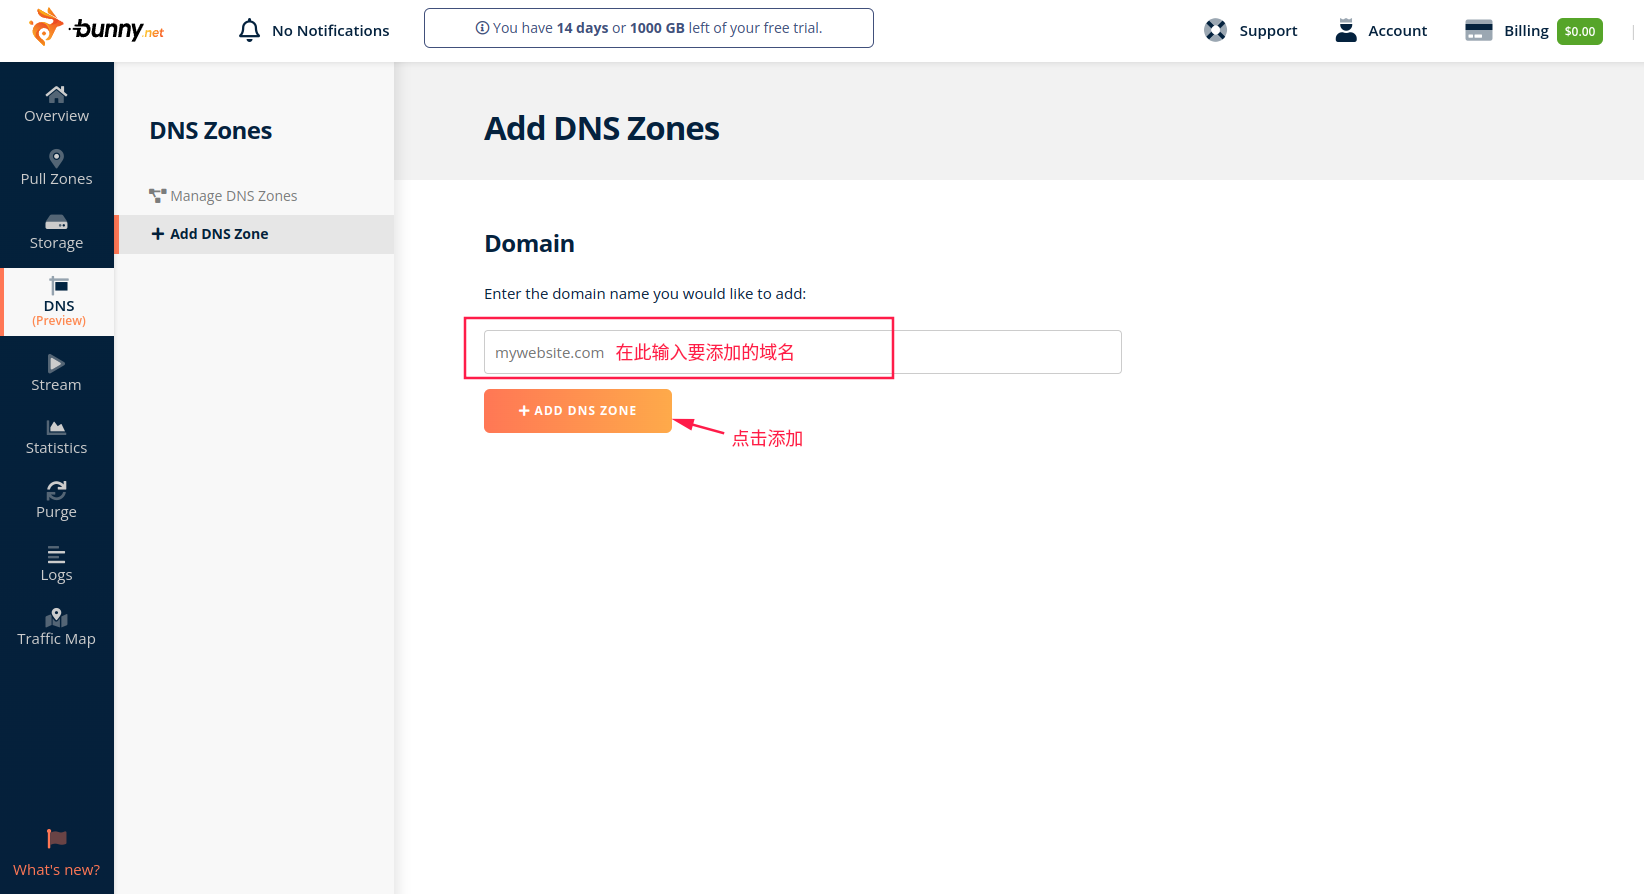This screenshot has height=894, width=1644.
Task: View the Statistics page
Action: pyautogui.click(x=56, y=438)
